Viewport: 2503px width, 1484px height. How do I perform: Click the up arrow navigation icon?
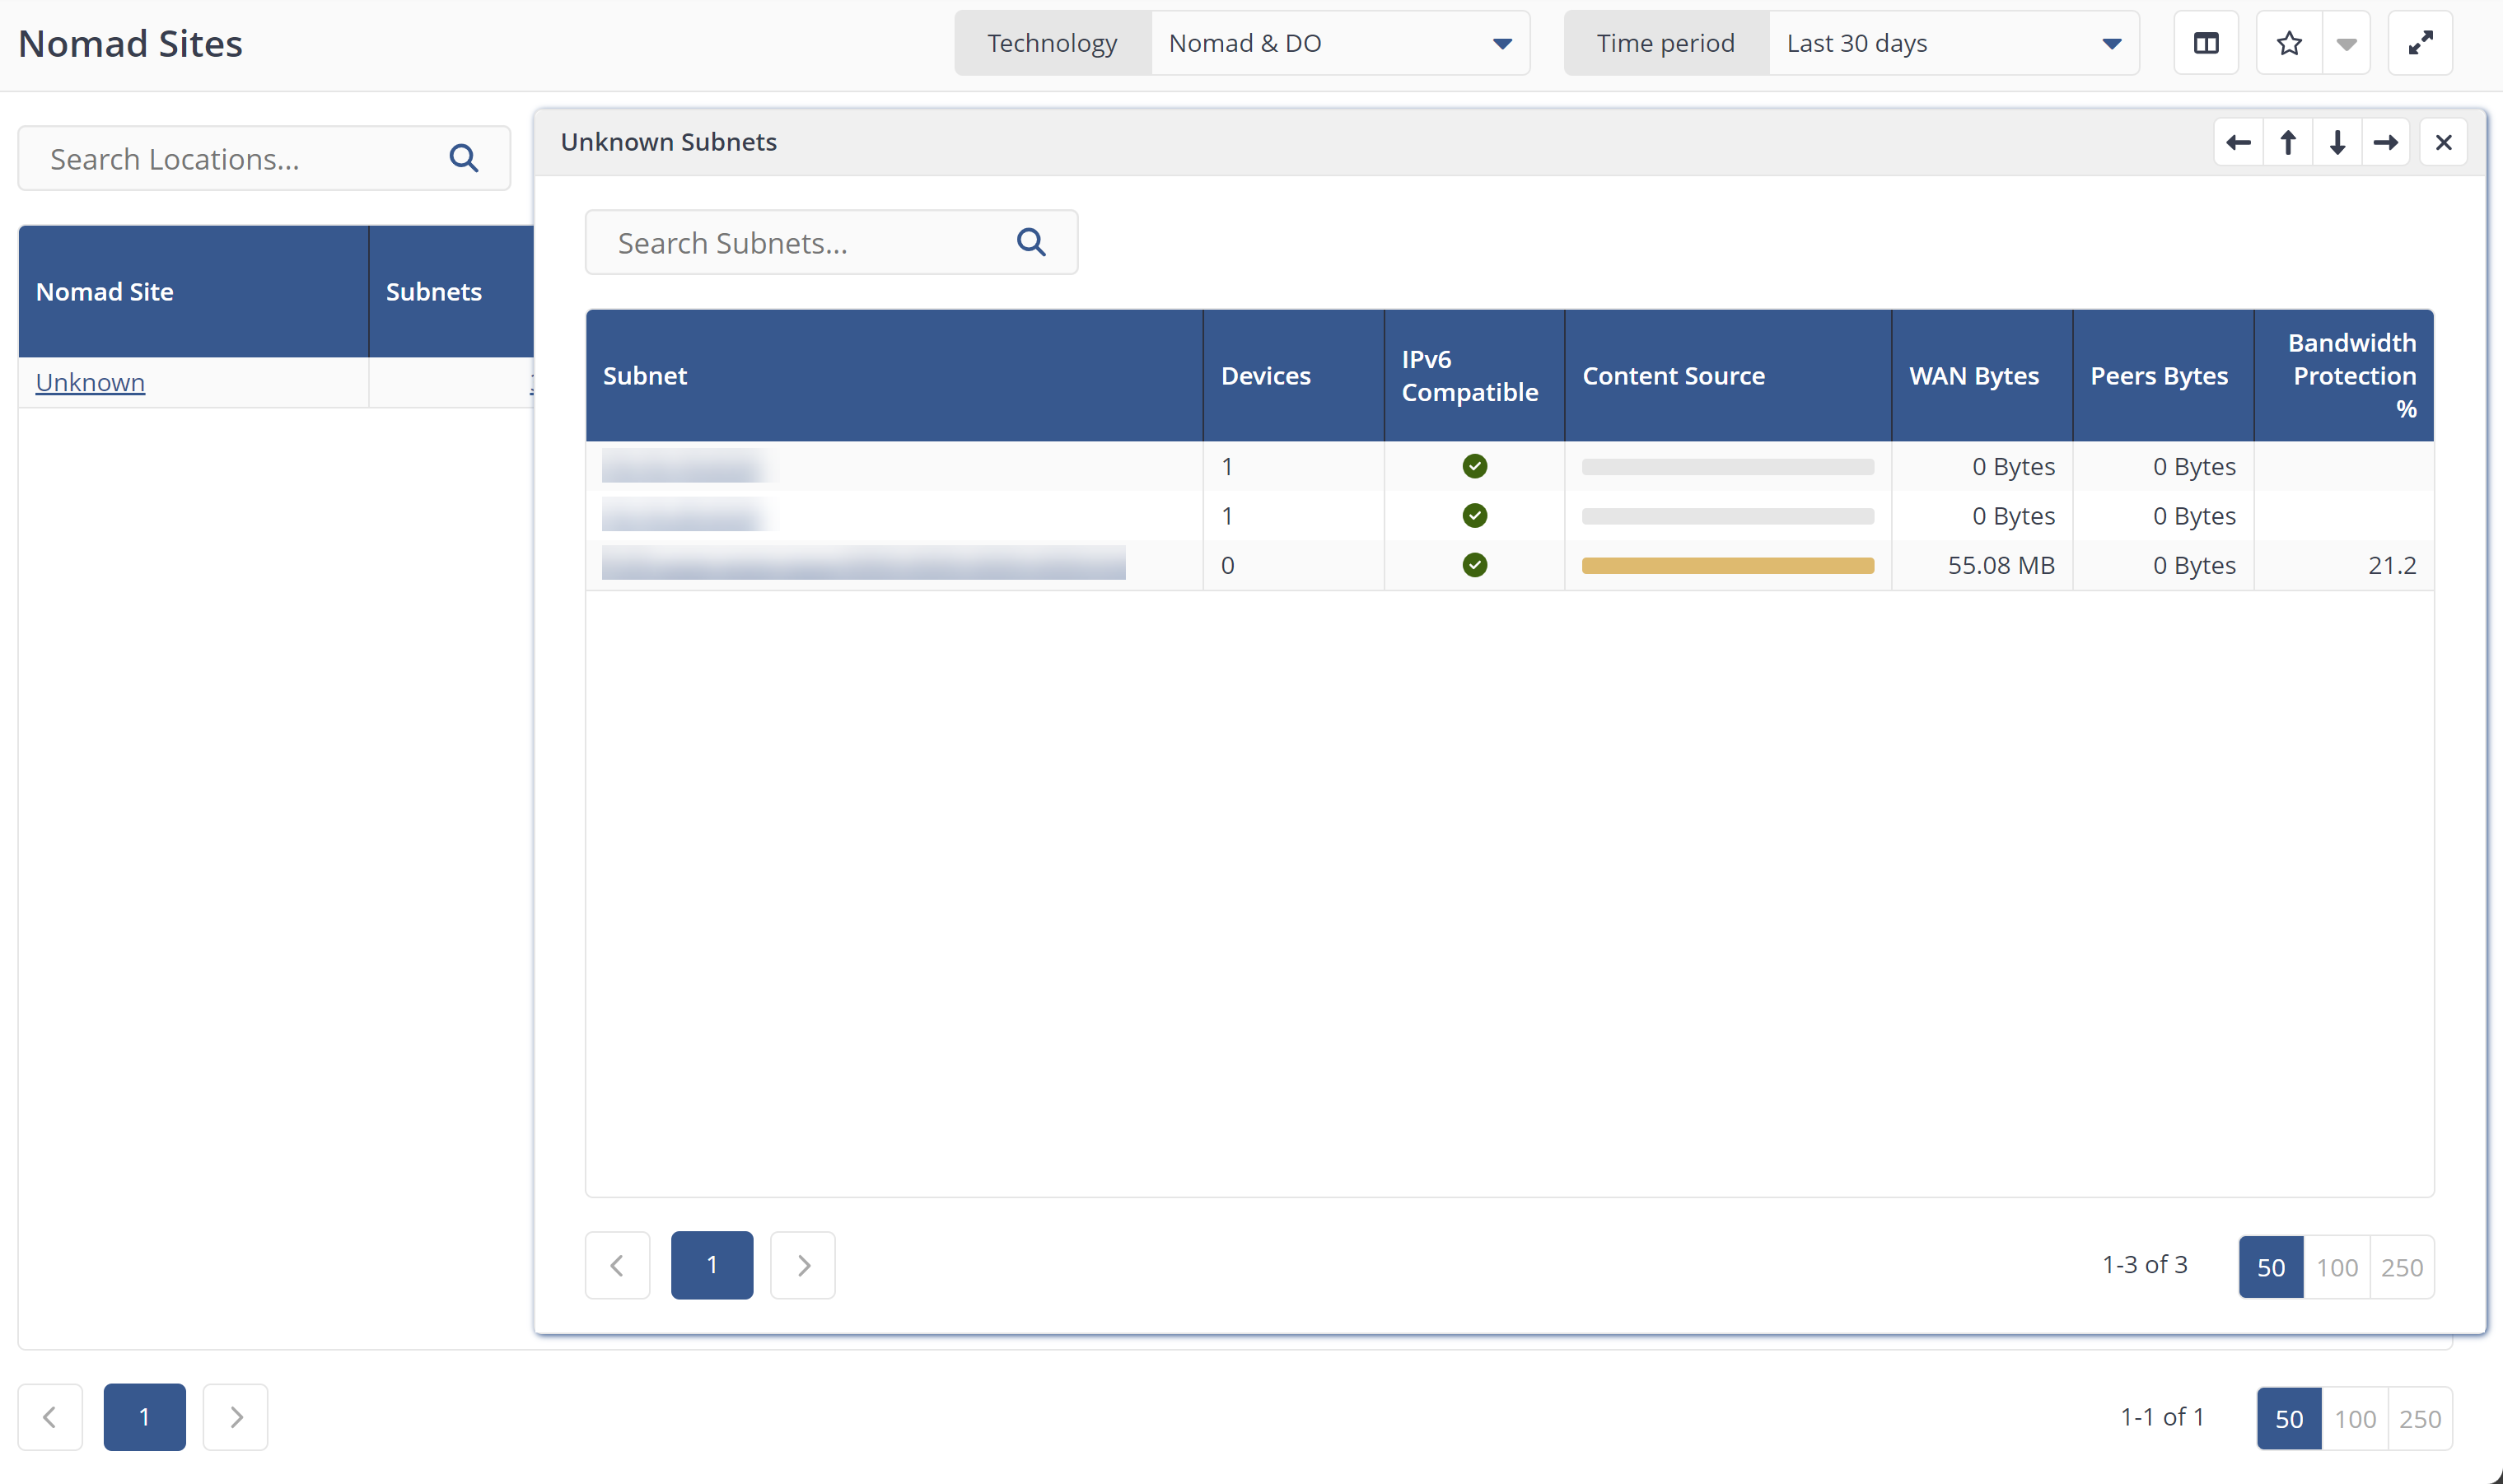coord(2289,142)
